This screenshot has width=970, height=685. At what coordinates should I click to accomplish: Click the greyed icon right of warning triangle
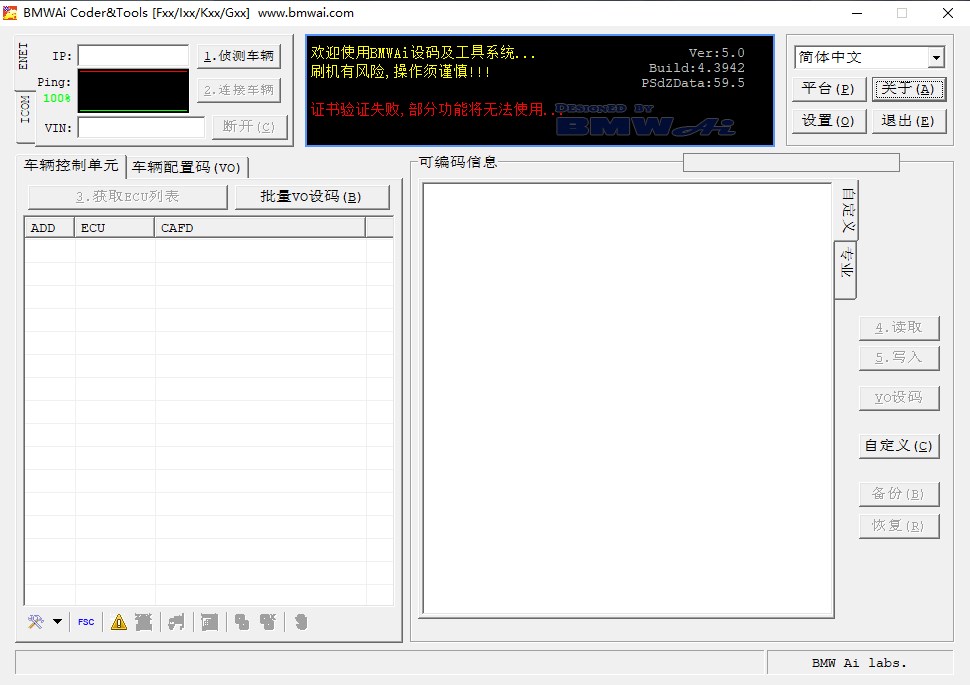click(x=144, y=622)
